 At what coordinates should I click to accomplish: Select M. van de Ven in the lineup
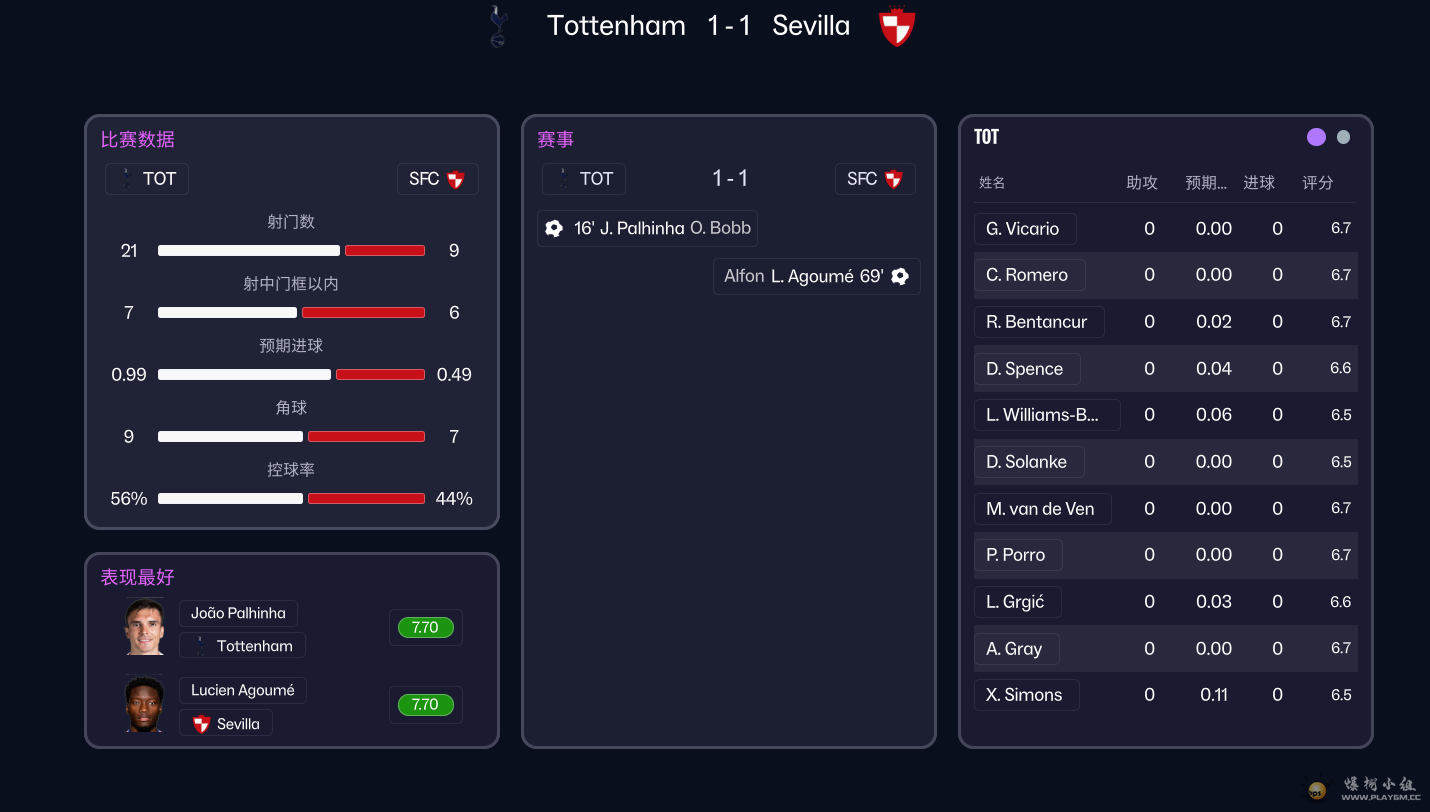(1041, 509)
